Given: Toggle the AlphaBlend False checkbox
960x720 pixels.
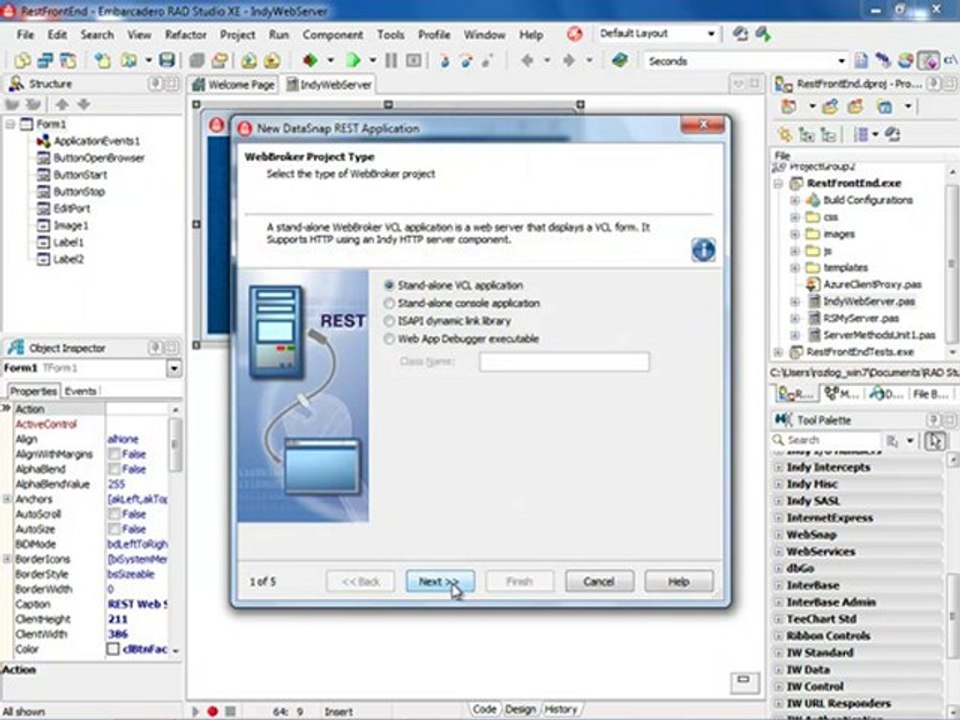Looking at the screenshot, I should (114, 469).
